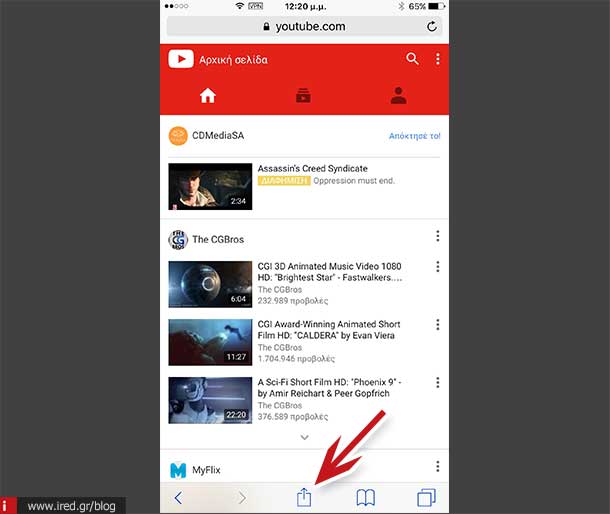Image resolution: width=610 pixels, height=514 pixels.
Task: Open the Phoenix 9 Sci-Fi film title
Action: 329,388
